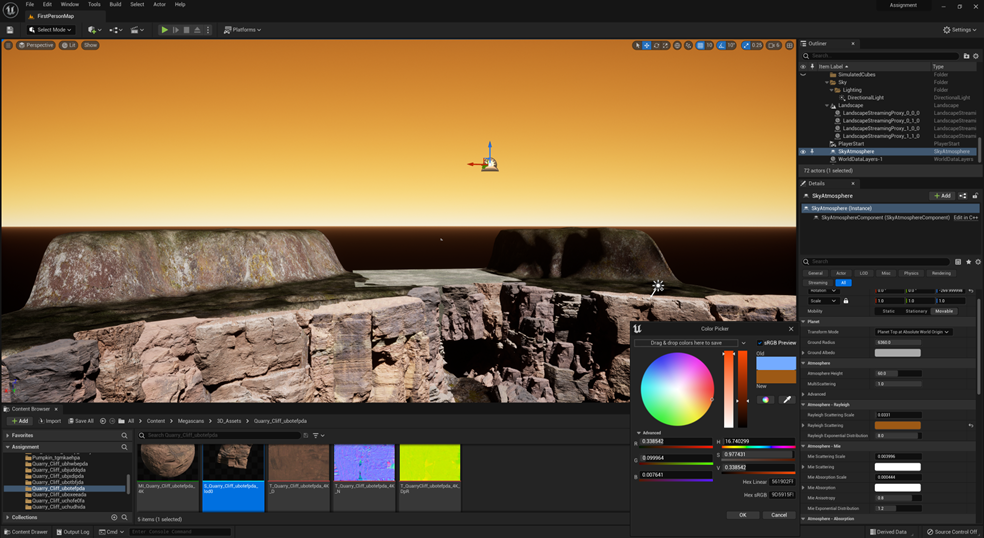Viewport: 984px width, 538px height.
Task: Reset Rayleigh Scattering to default arrow
Action: 971,425
